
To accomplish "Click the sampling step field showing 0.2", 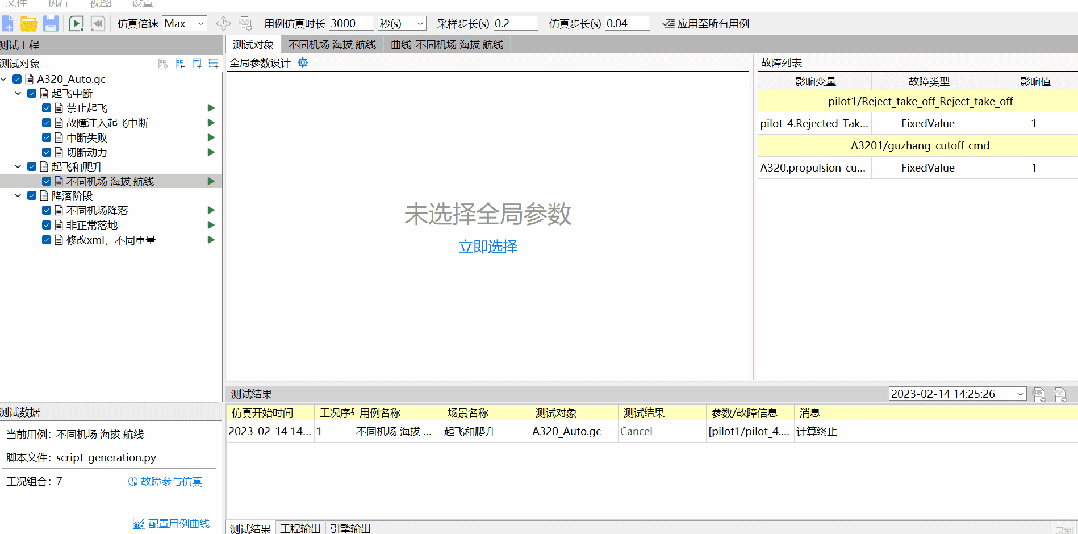I will coord(516,23).
